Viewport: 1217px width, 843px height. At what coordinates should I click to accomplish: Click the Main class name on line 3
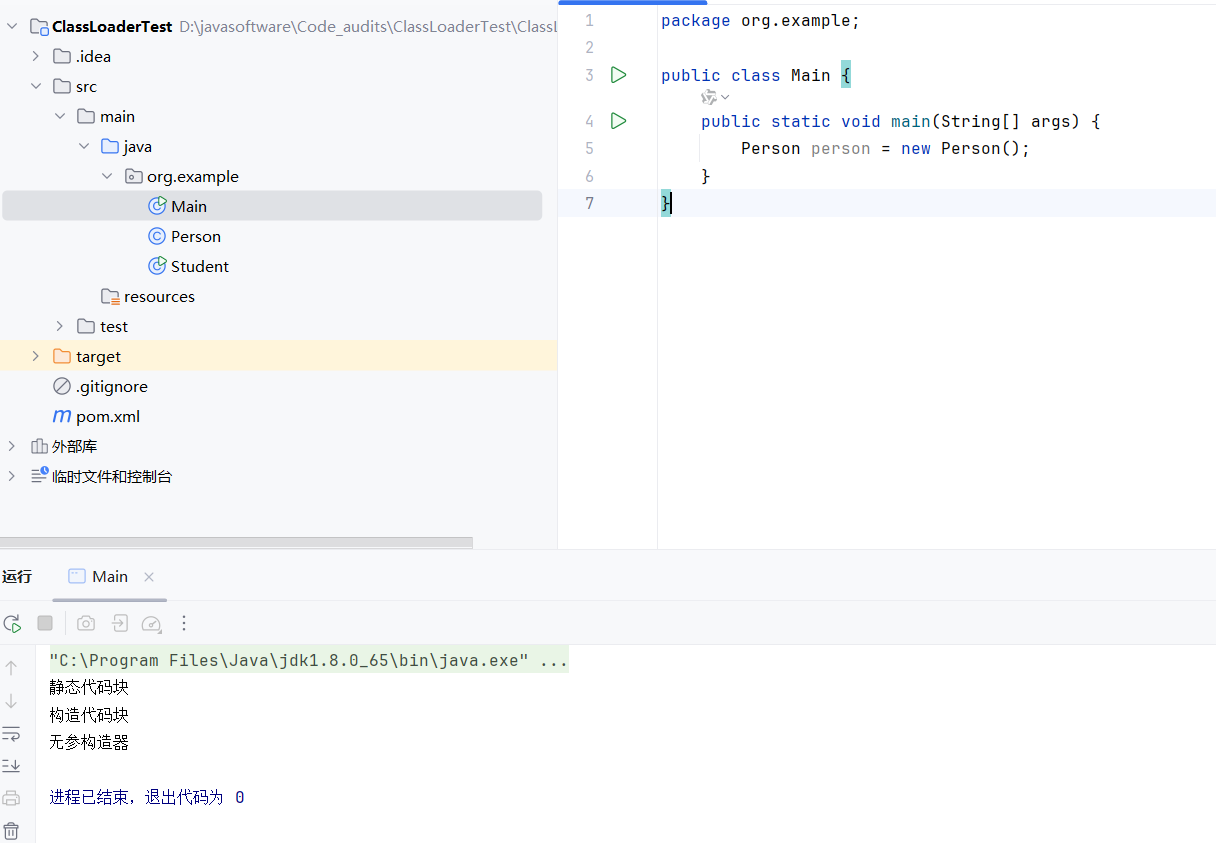pos(810,75)
